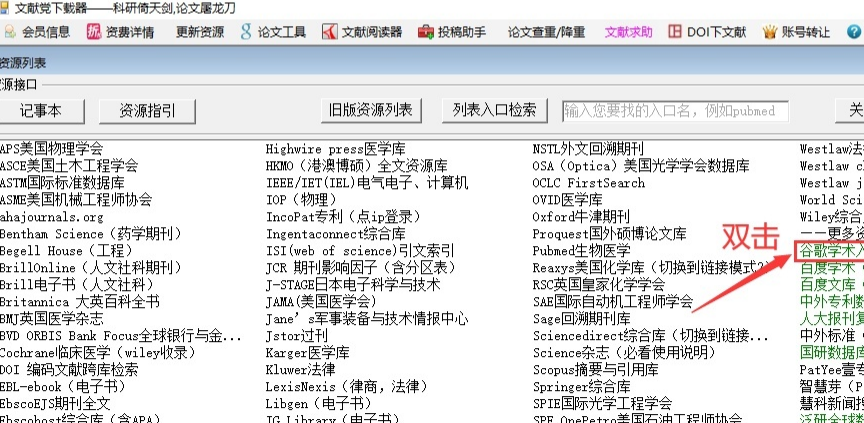Select Oxford牛津期刊 entry
Image resolution: width=864 pixels, height=423 pixels.
pos(581,216)
